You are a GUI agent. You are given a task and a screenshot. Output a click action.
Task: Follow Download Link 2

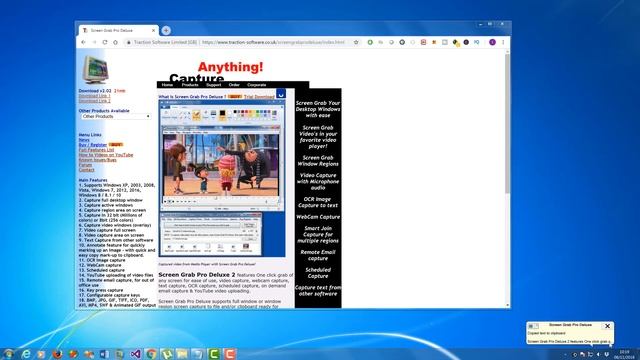coord(94,101)
